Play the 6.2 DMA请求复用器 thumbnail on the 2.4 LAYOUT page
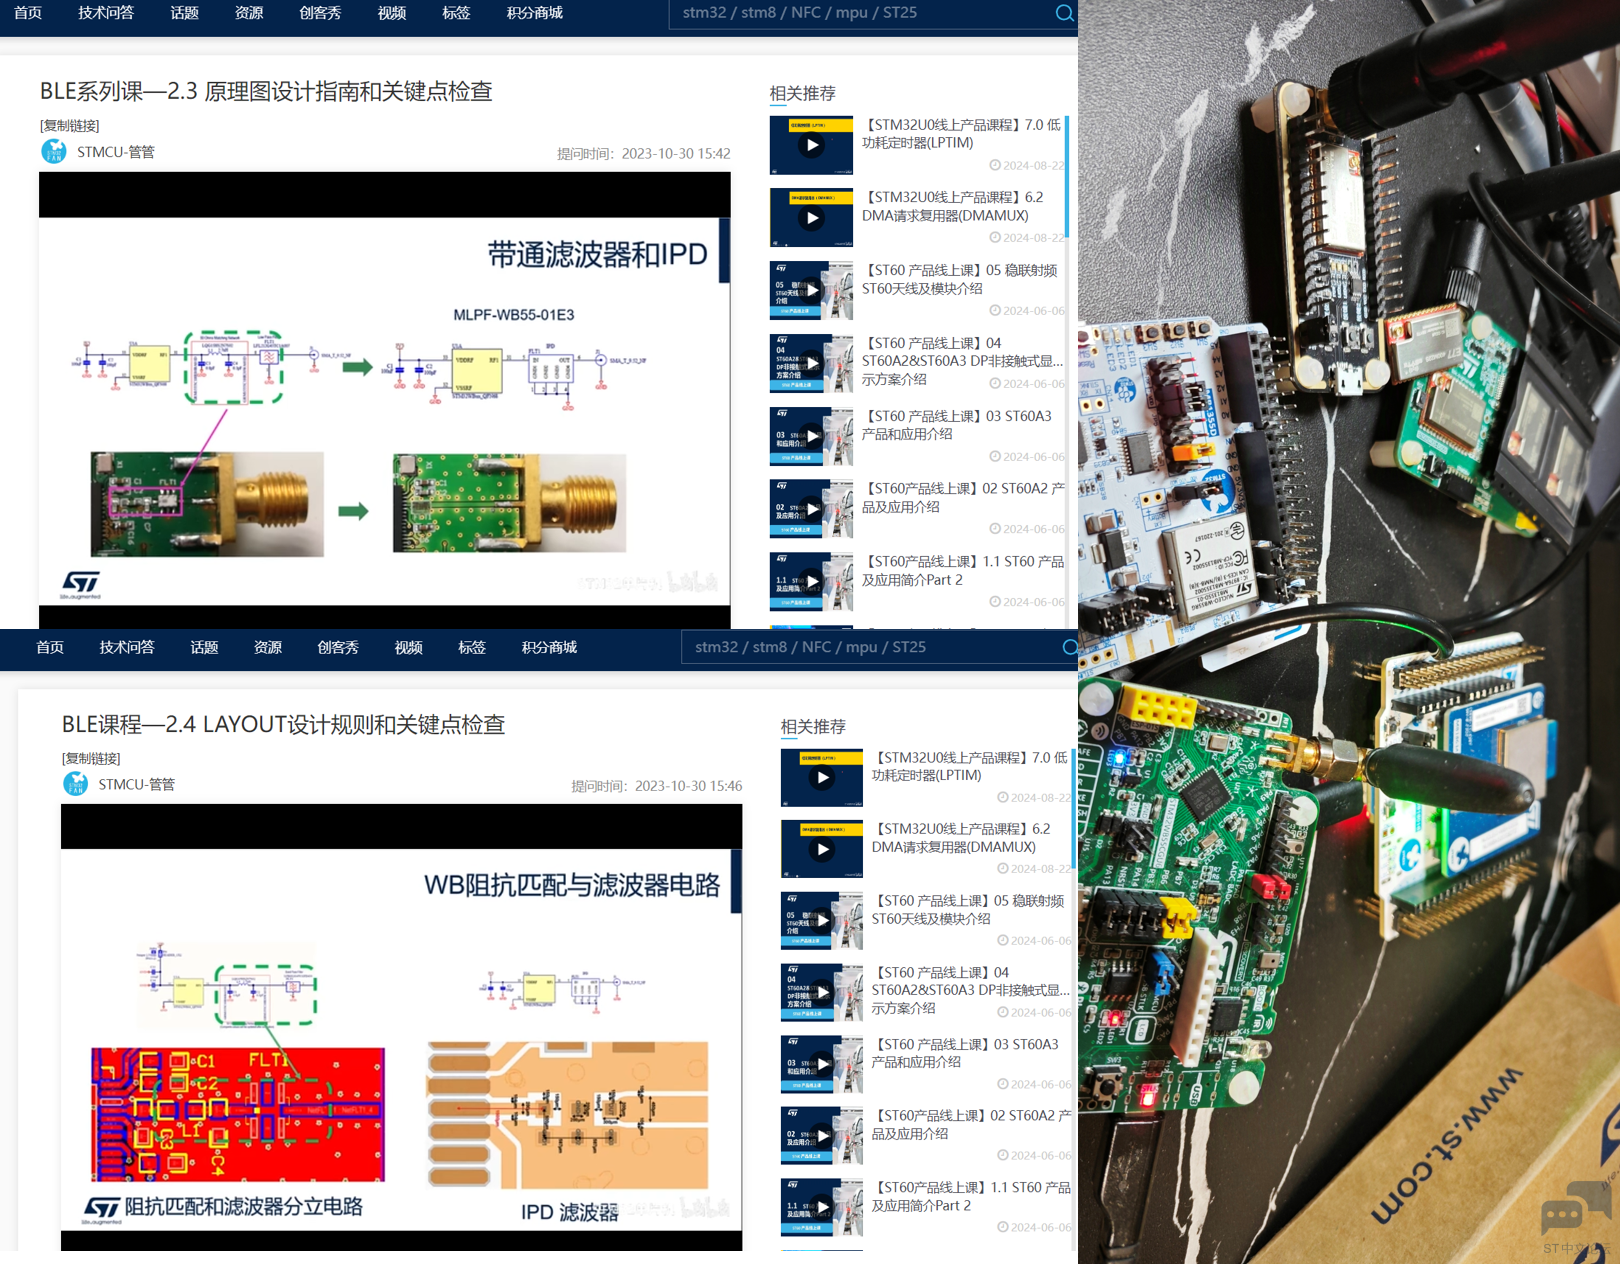 [822, 849]
